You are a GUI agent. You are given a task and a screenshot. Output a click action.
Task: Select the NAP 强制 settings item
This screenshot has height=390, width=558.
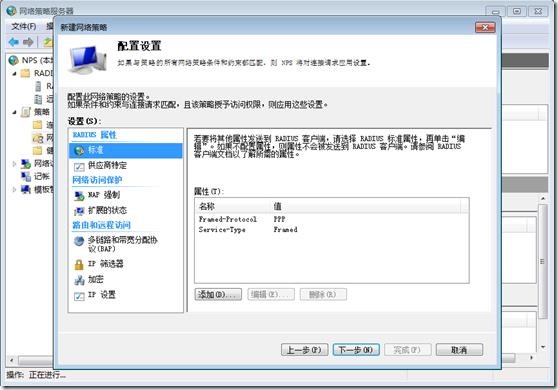97,195
